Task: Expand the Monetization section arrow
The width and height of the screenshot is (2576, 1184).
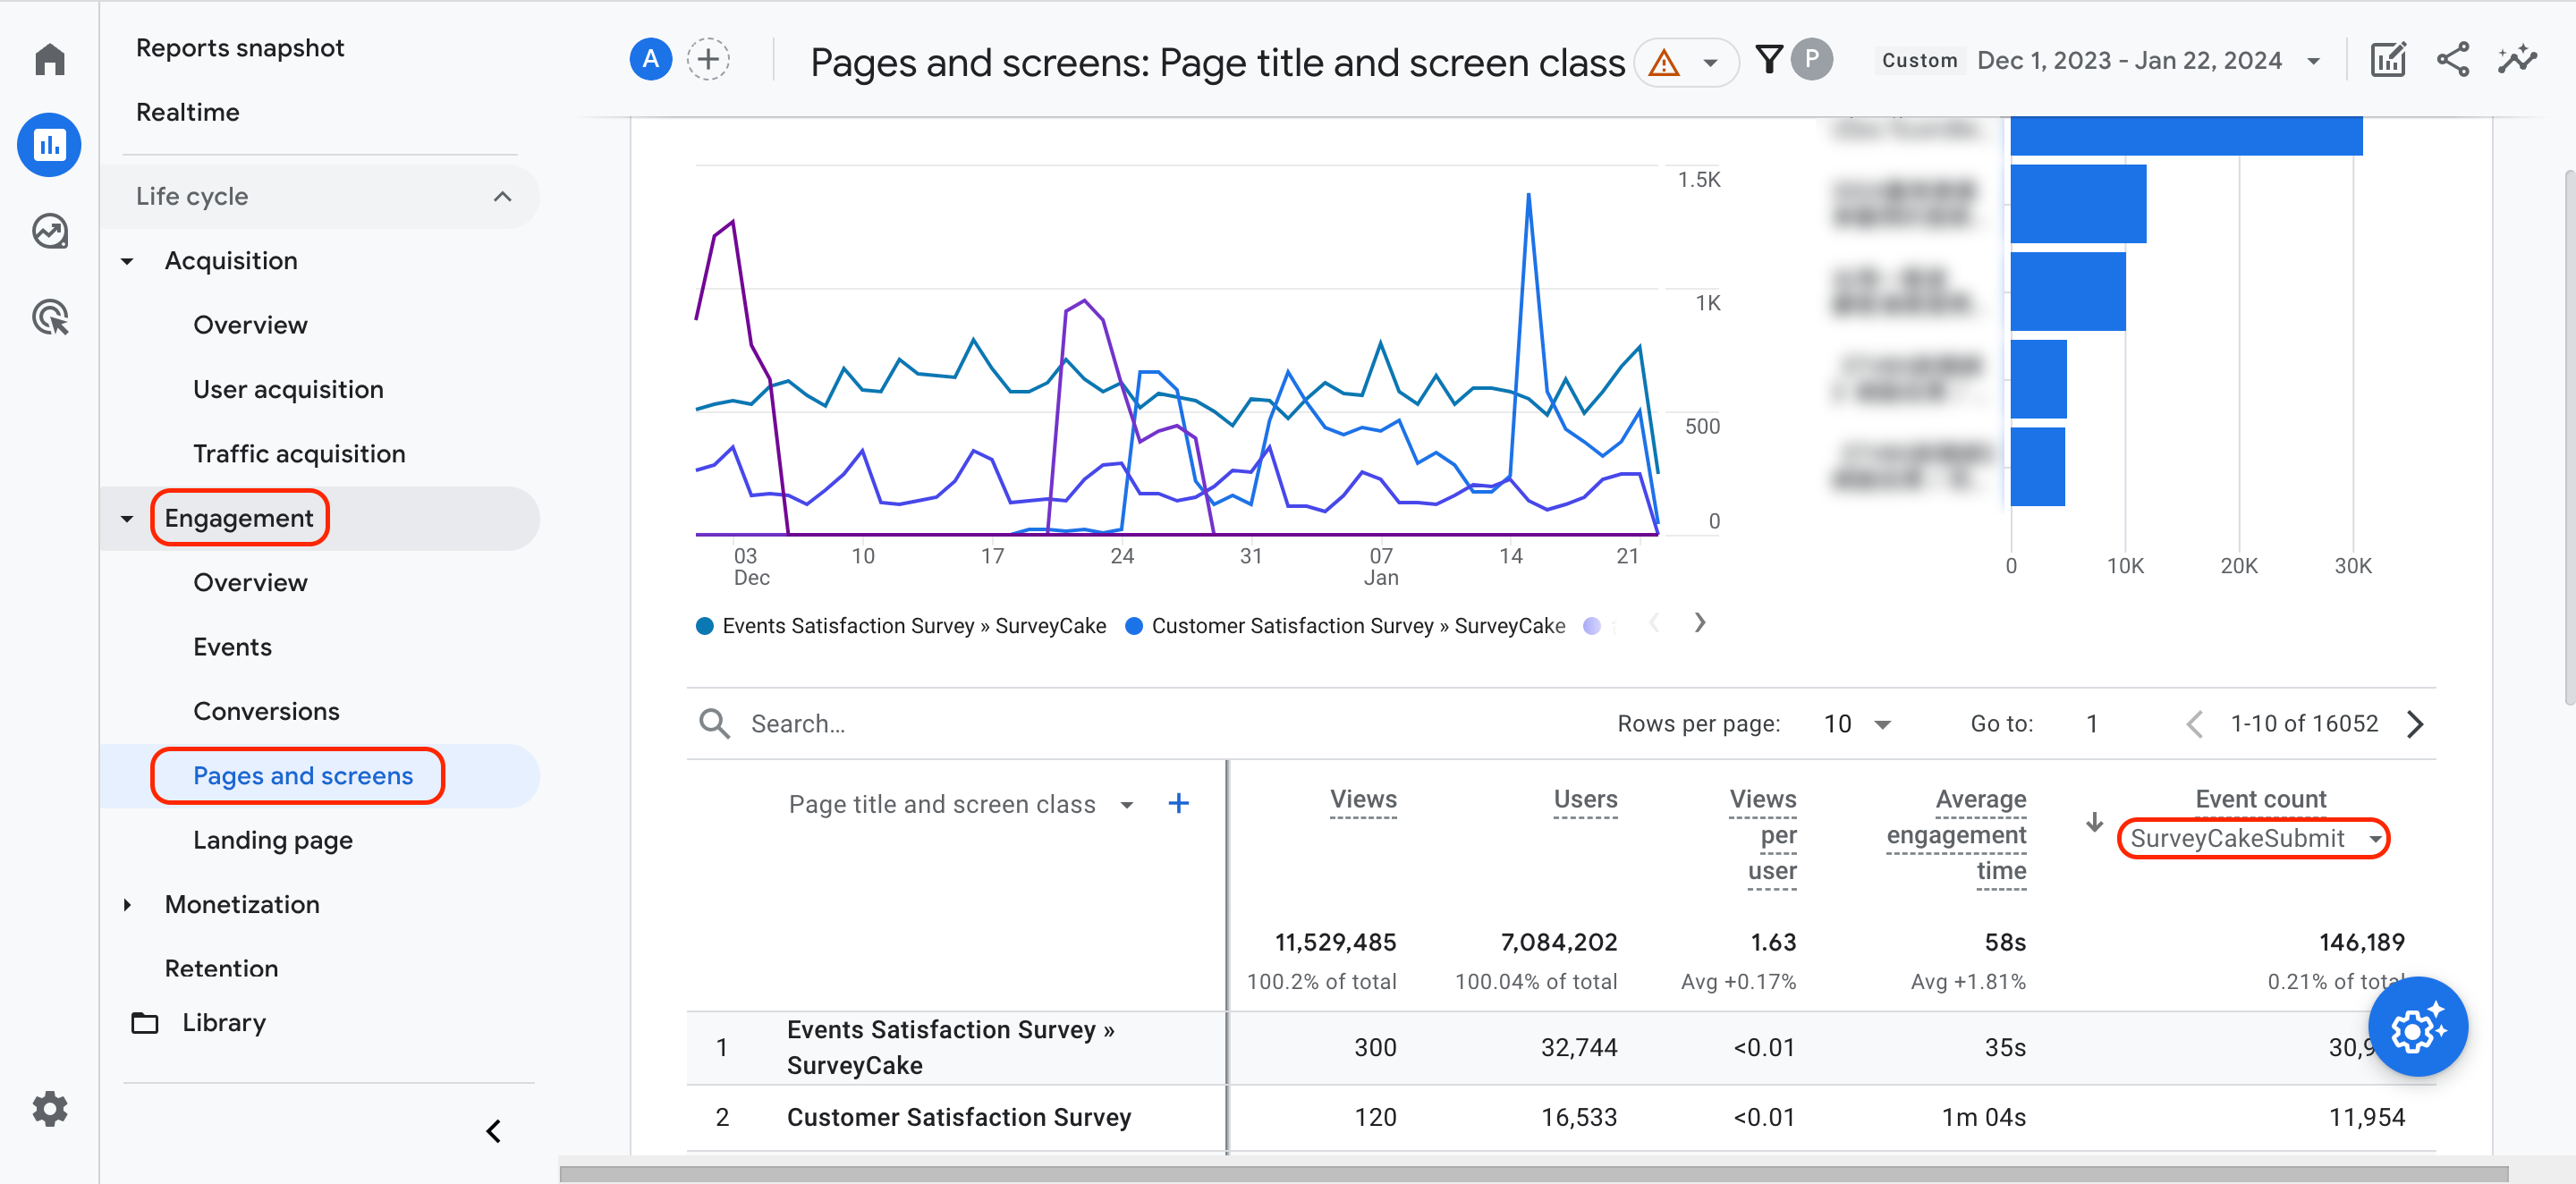Action: click(x=127, y=904)
